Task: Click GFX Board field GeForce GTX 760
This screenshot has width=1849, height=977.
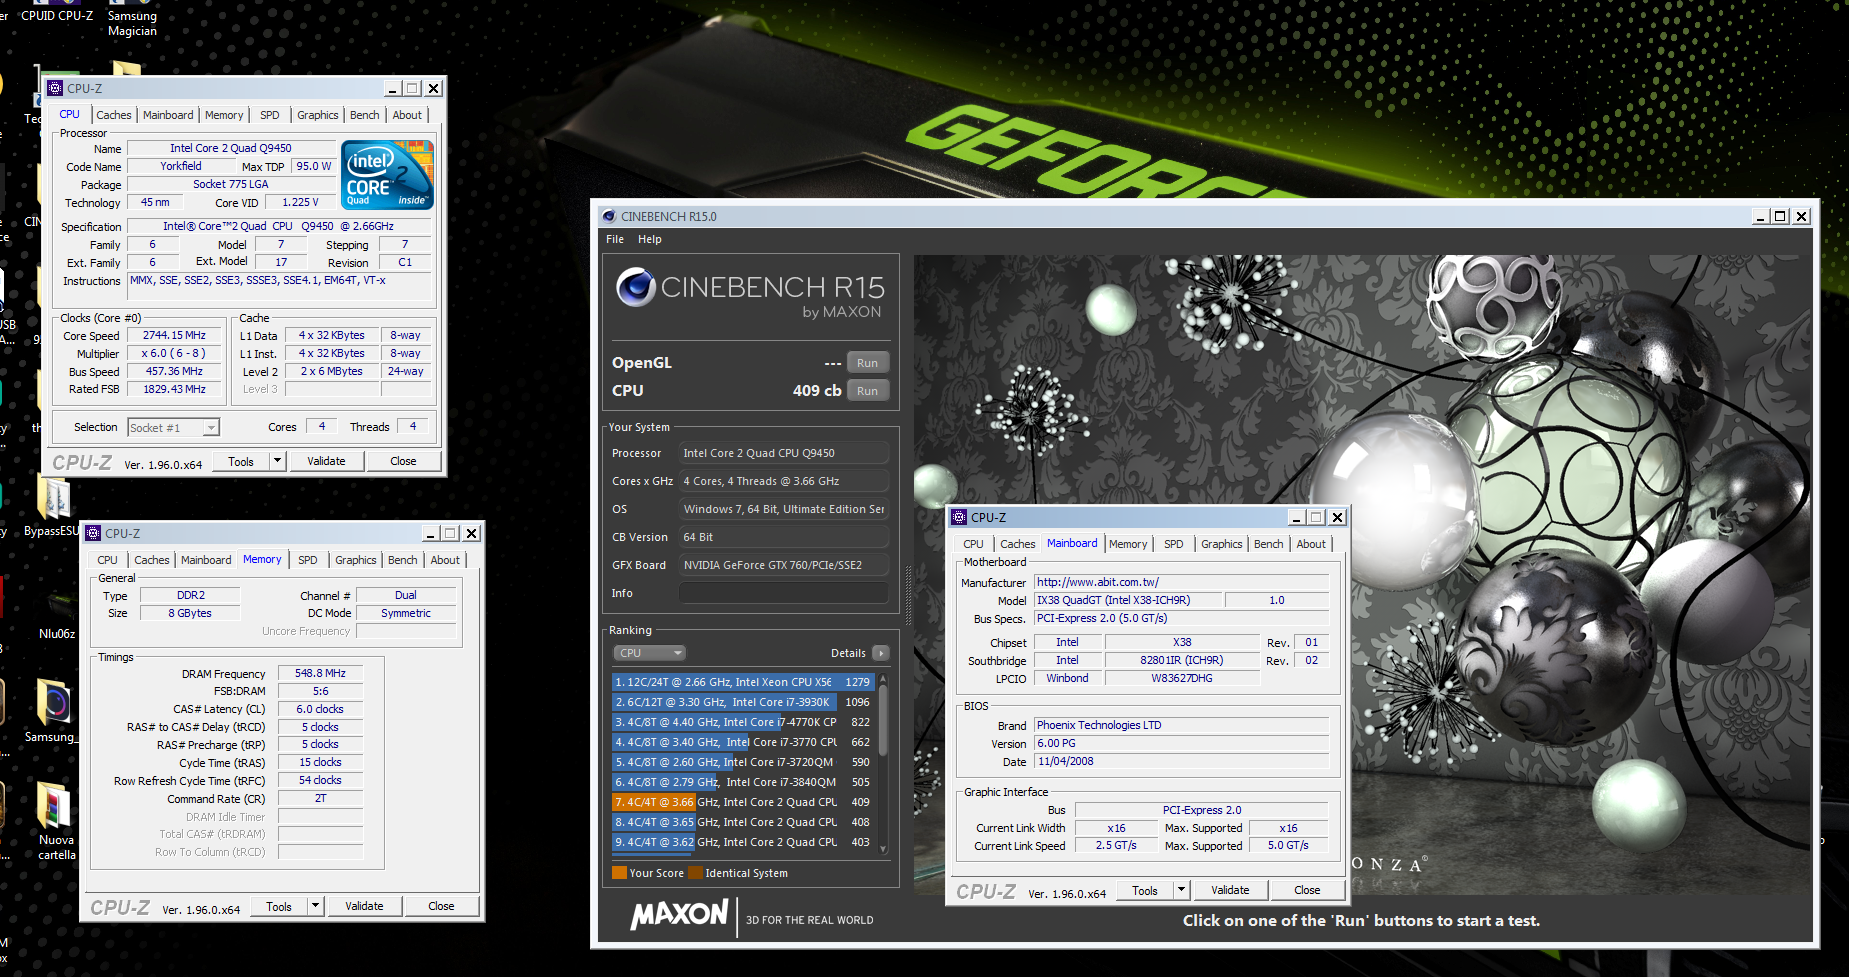Action: coord(784,565)
